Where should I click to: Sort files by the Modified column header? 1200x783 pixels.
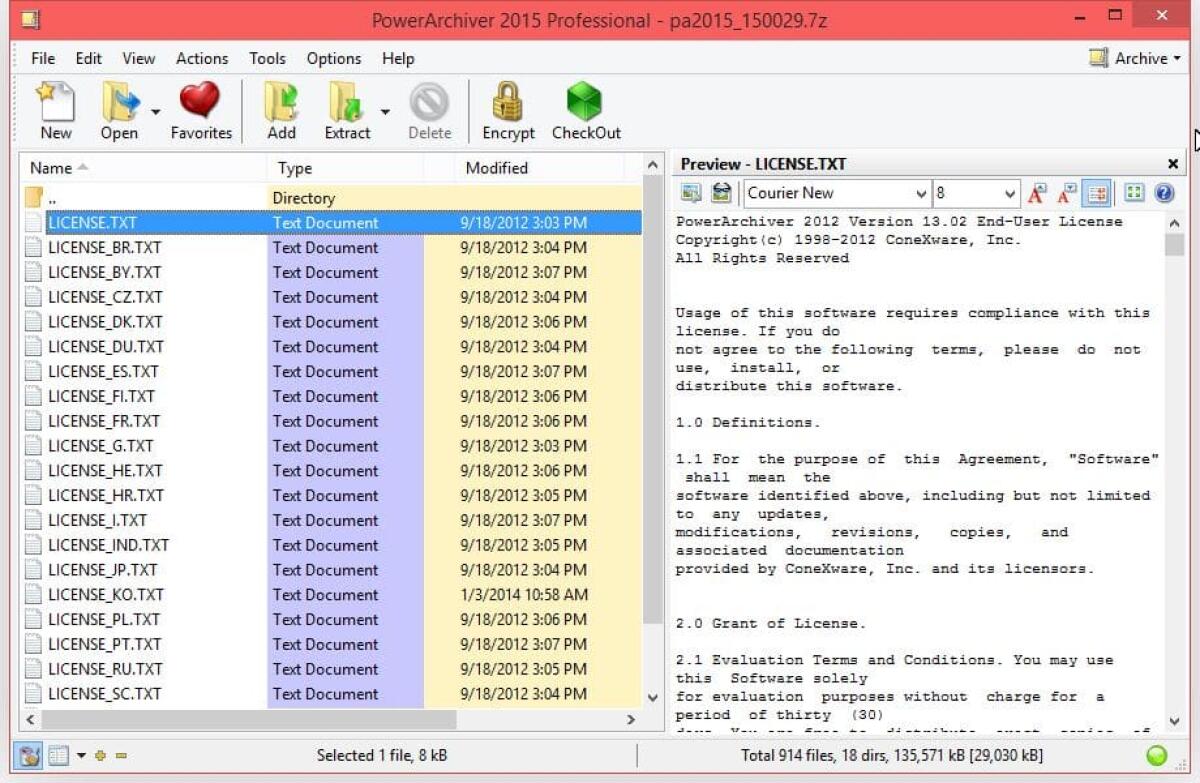(x=497, y=168)
